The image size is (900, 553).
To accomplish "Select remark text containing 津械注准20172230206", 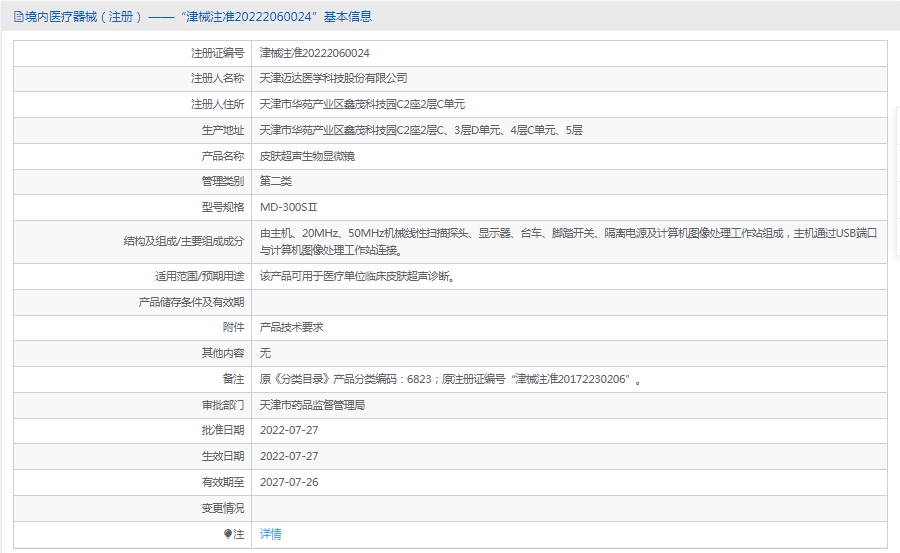I will 450,379.
